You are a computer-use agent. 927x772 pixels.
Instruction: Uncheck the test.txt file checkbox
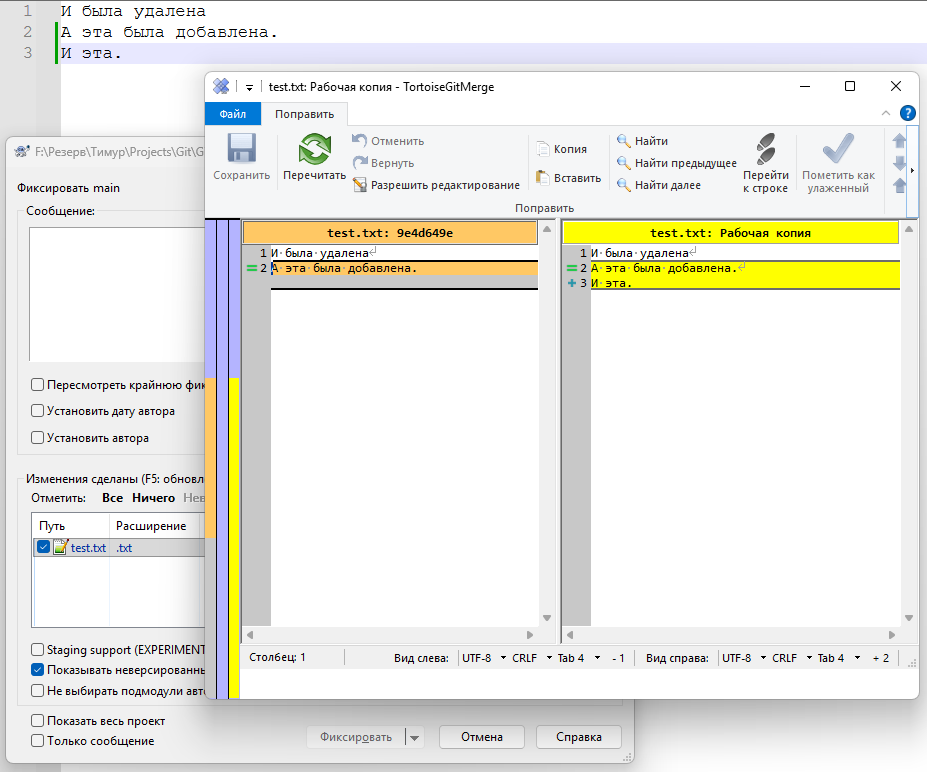43,547
